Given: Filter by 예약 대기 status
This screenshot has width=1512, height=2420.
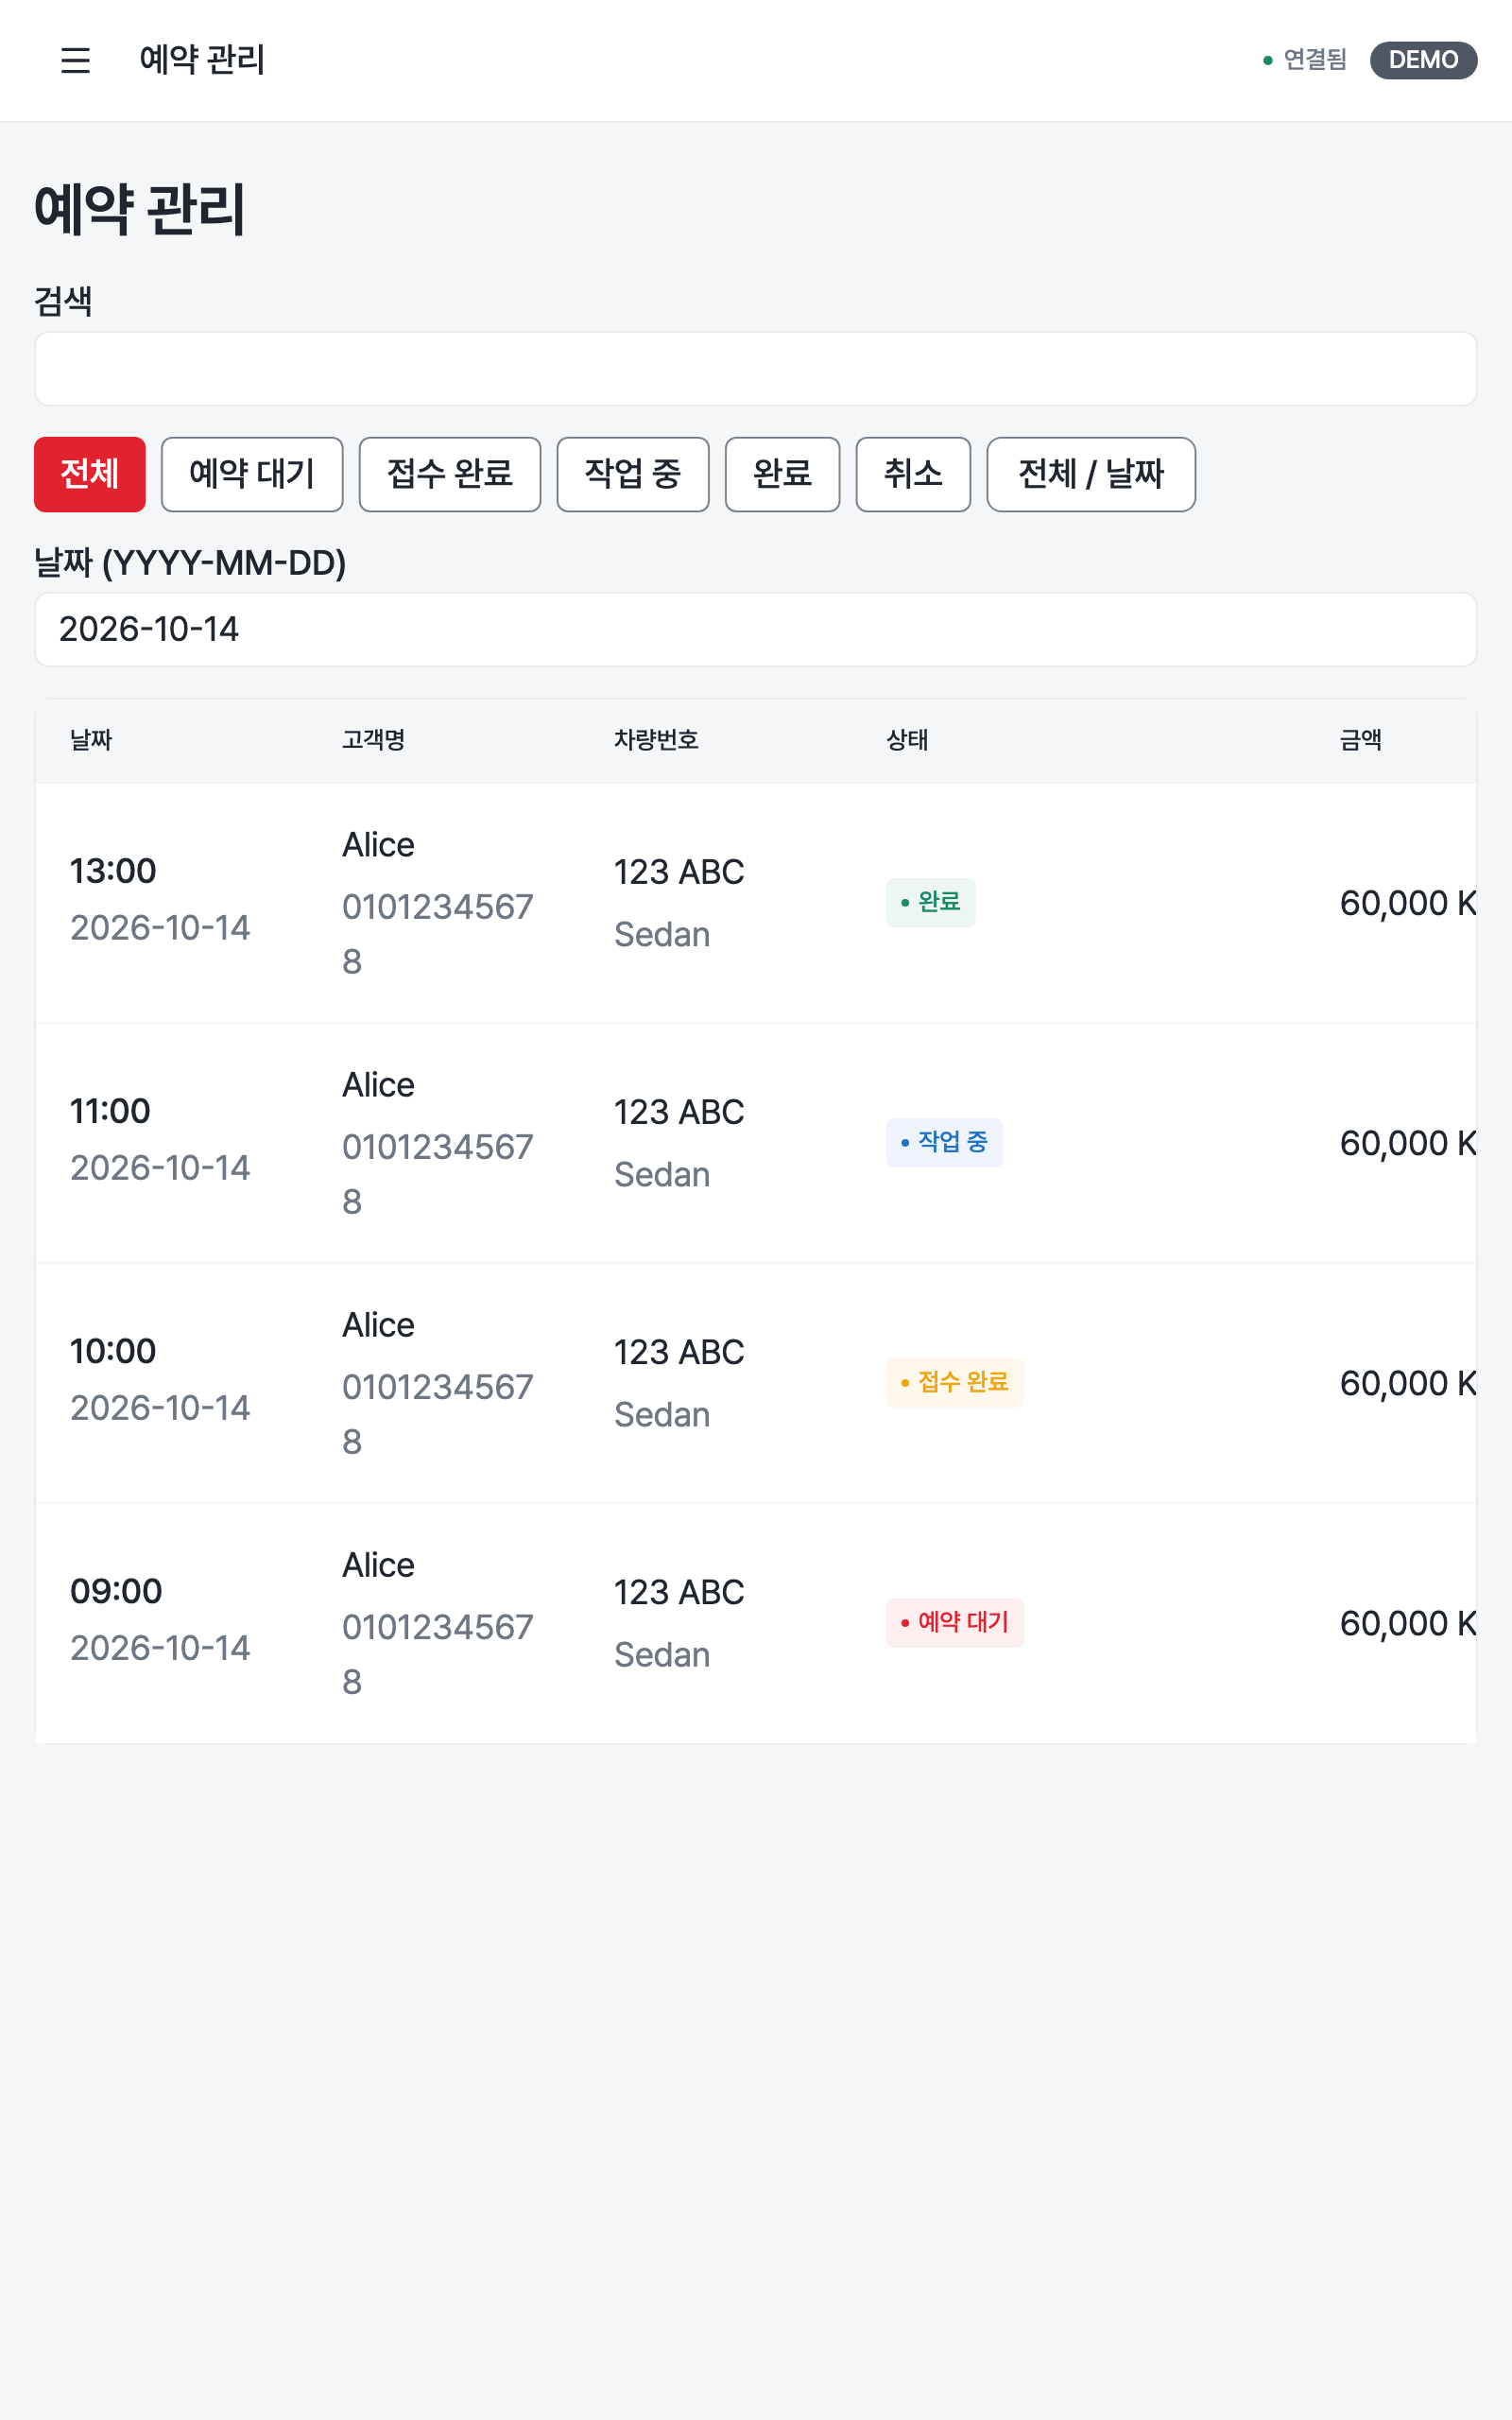Looking at the screenshot, I should [252, 474].
